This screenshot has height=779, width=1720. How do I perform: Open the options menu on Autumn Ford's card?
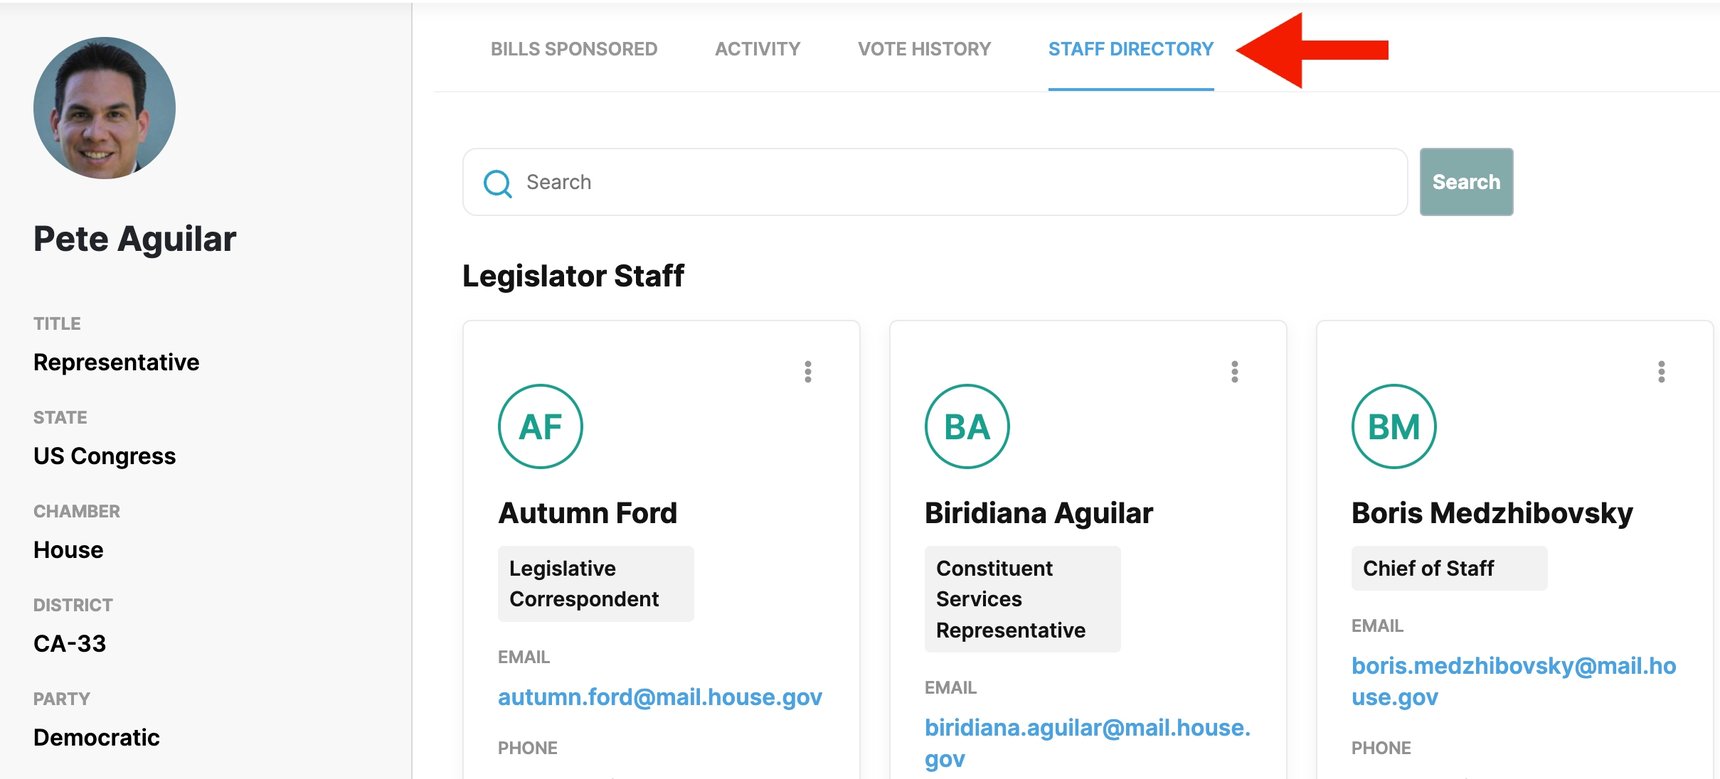coord(808,371)
